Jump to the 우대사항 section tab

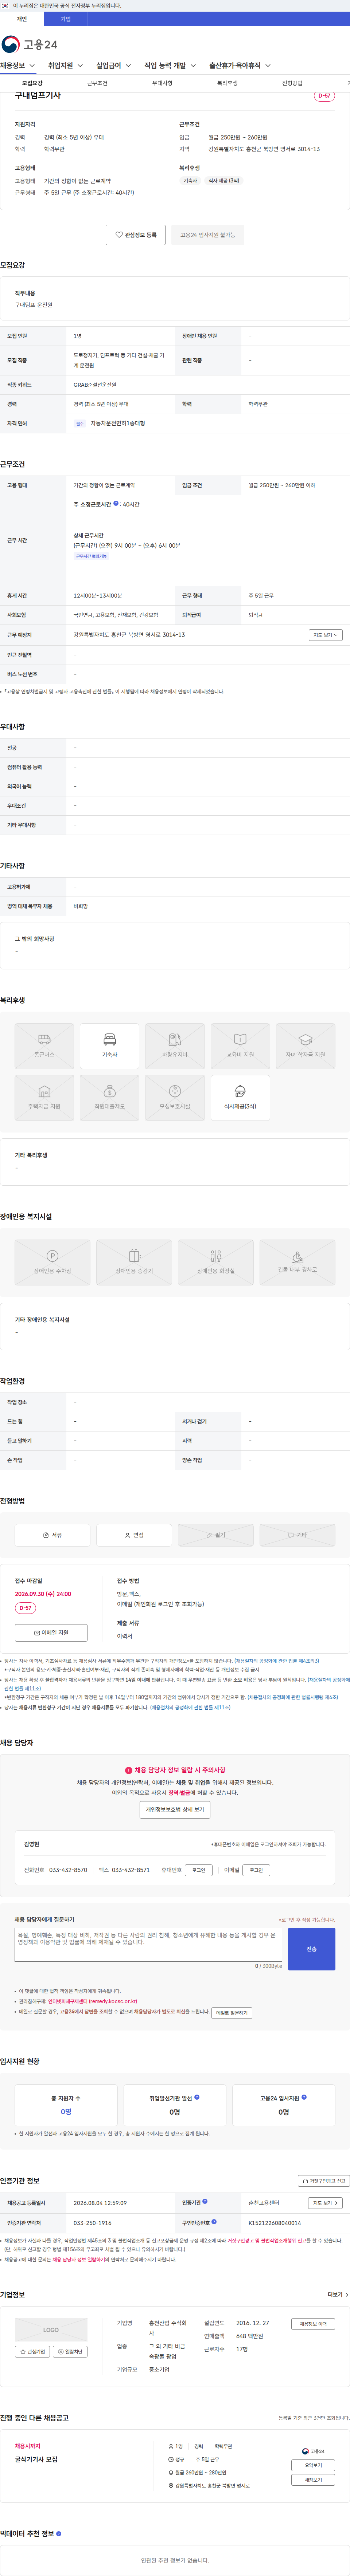(x=162, y=83)
